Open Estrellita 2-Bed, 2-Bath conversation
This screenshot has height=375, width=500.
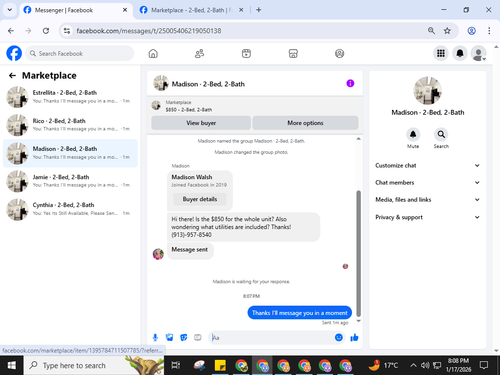70,97
